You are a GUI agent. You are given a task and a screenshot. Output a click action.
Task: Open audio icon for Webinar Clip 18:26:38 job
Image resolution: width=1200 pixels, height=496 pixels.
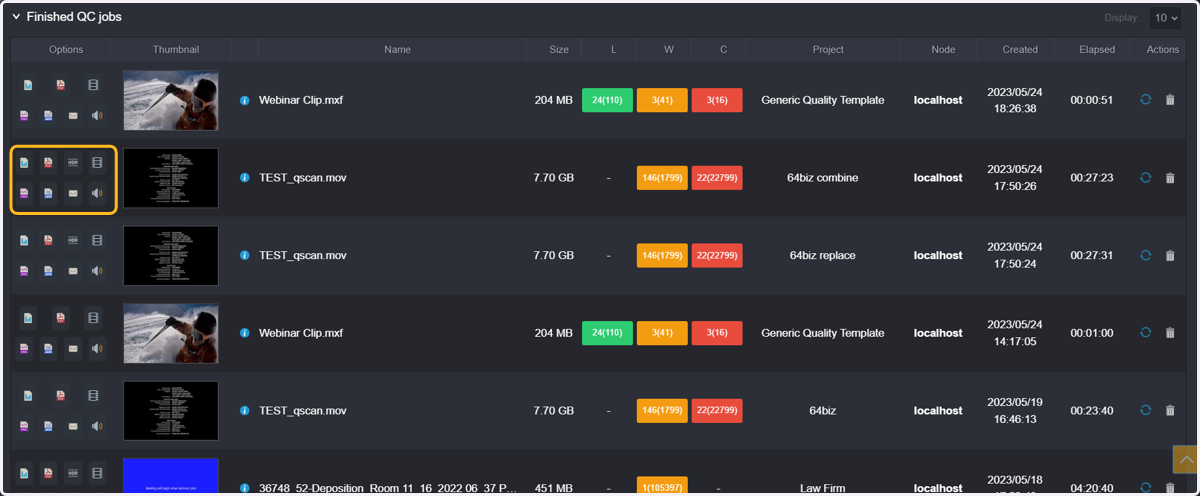coord(97,116)
